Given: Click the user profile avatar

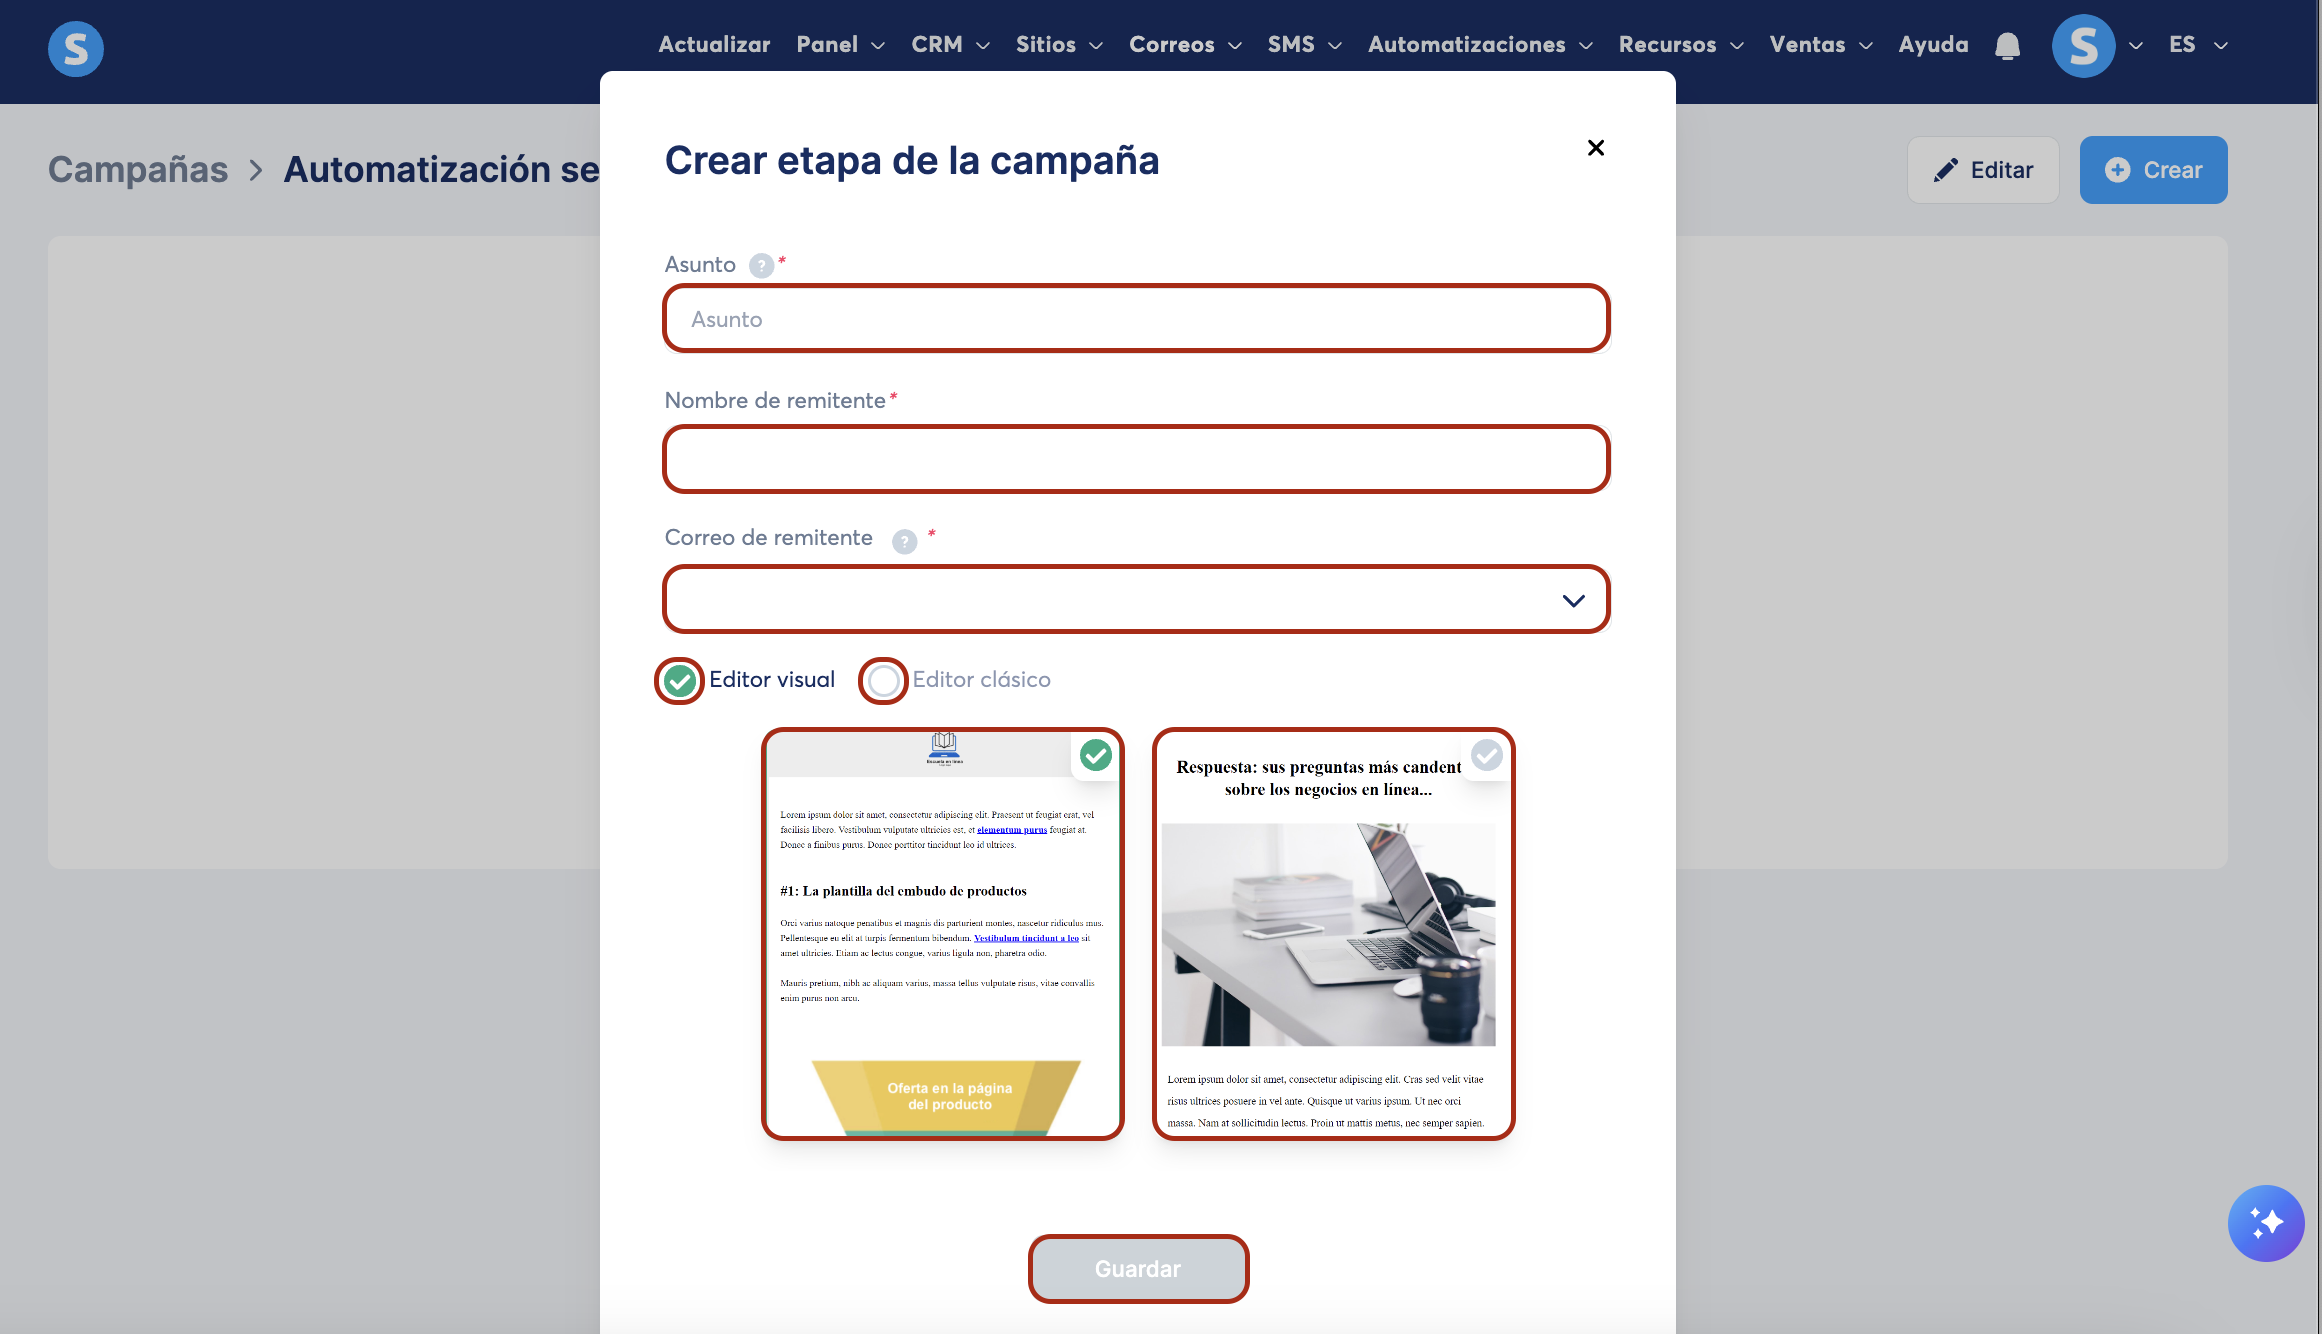Looking at the screenshot, I should coord(2083,46).
